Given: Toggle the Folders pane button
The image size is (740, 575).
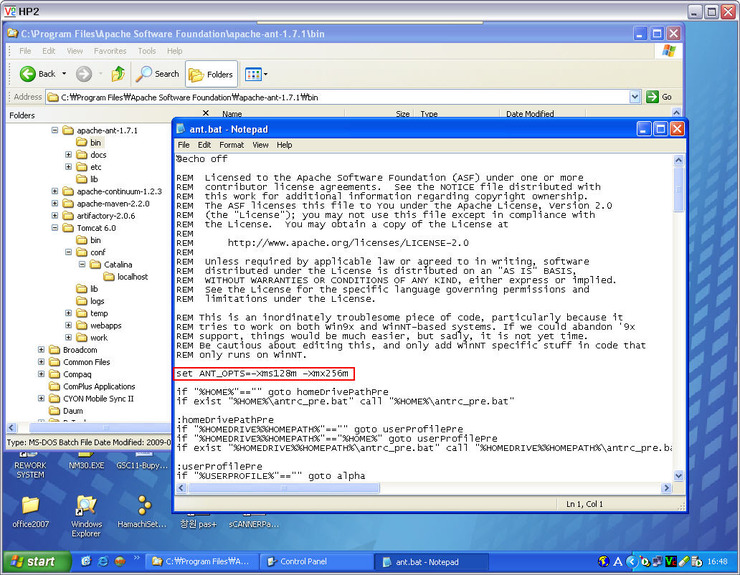Looking at the screenshot, I should pyautogui.click(x=210, y=74).
